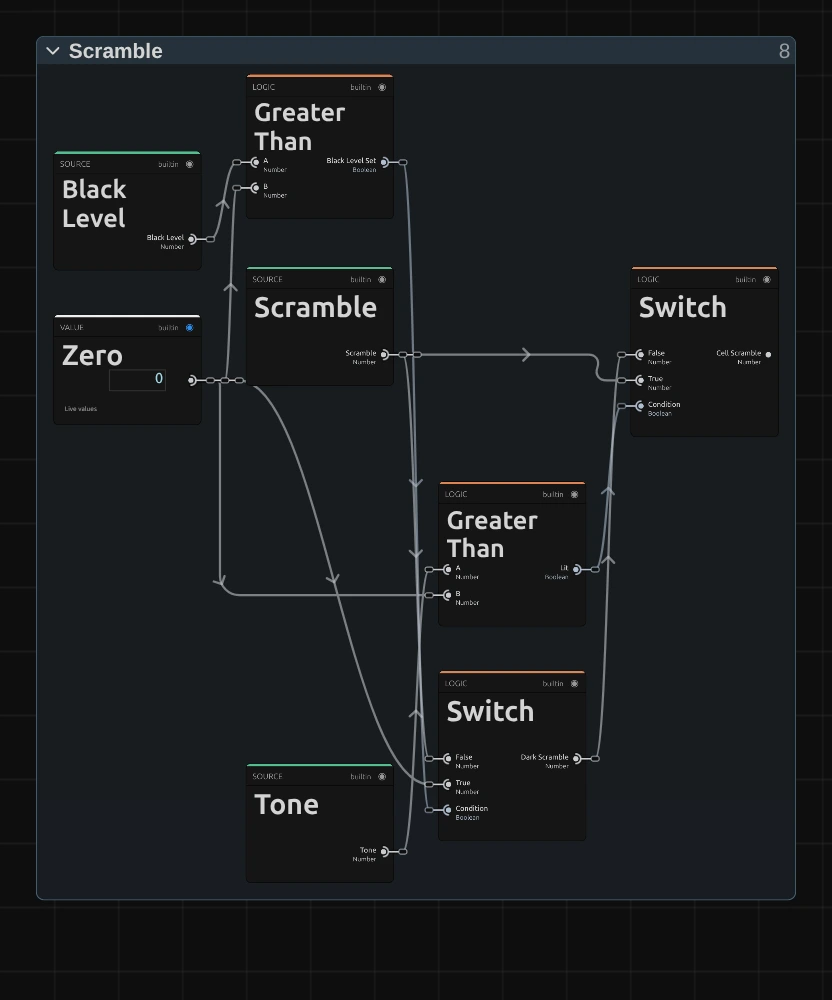Click the builtin label on Tone node

(x=361, y=777)
